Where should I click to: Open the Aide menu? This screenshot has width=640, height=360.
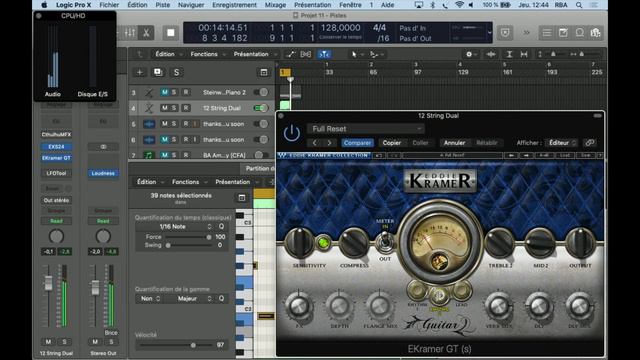tap(387, 5)
